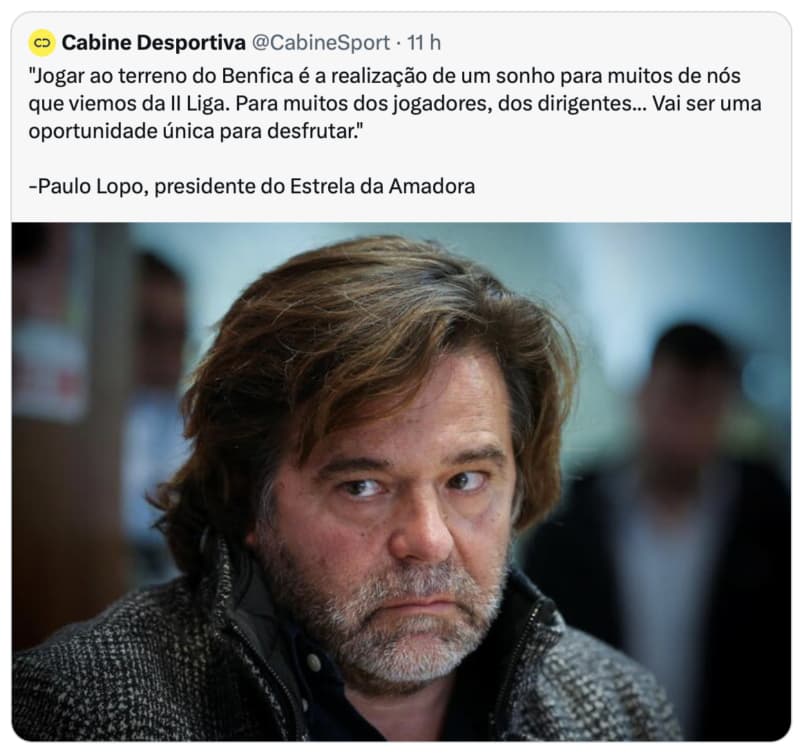This screenshot has height=754, width=800.
Task: Open the Cabine Desportiva yellow avatar icon
Action: pyautogui.click(x=42, y=42)
